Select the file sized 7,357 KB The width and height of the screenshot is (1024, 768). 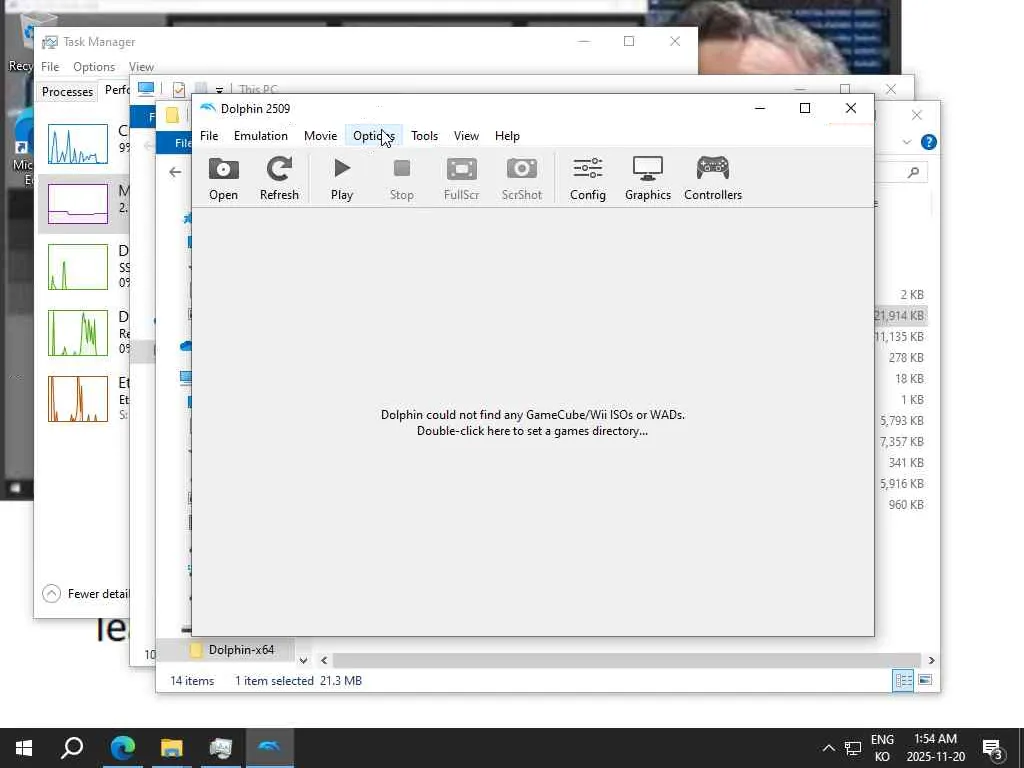point(901,441)
